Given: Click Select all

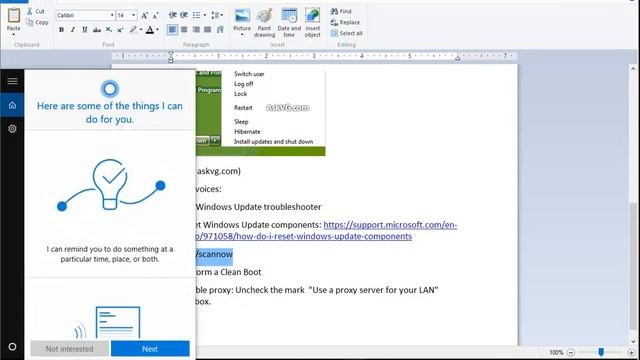Looking at the screenshot, I should [x=346, y=33].
